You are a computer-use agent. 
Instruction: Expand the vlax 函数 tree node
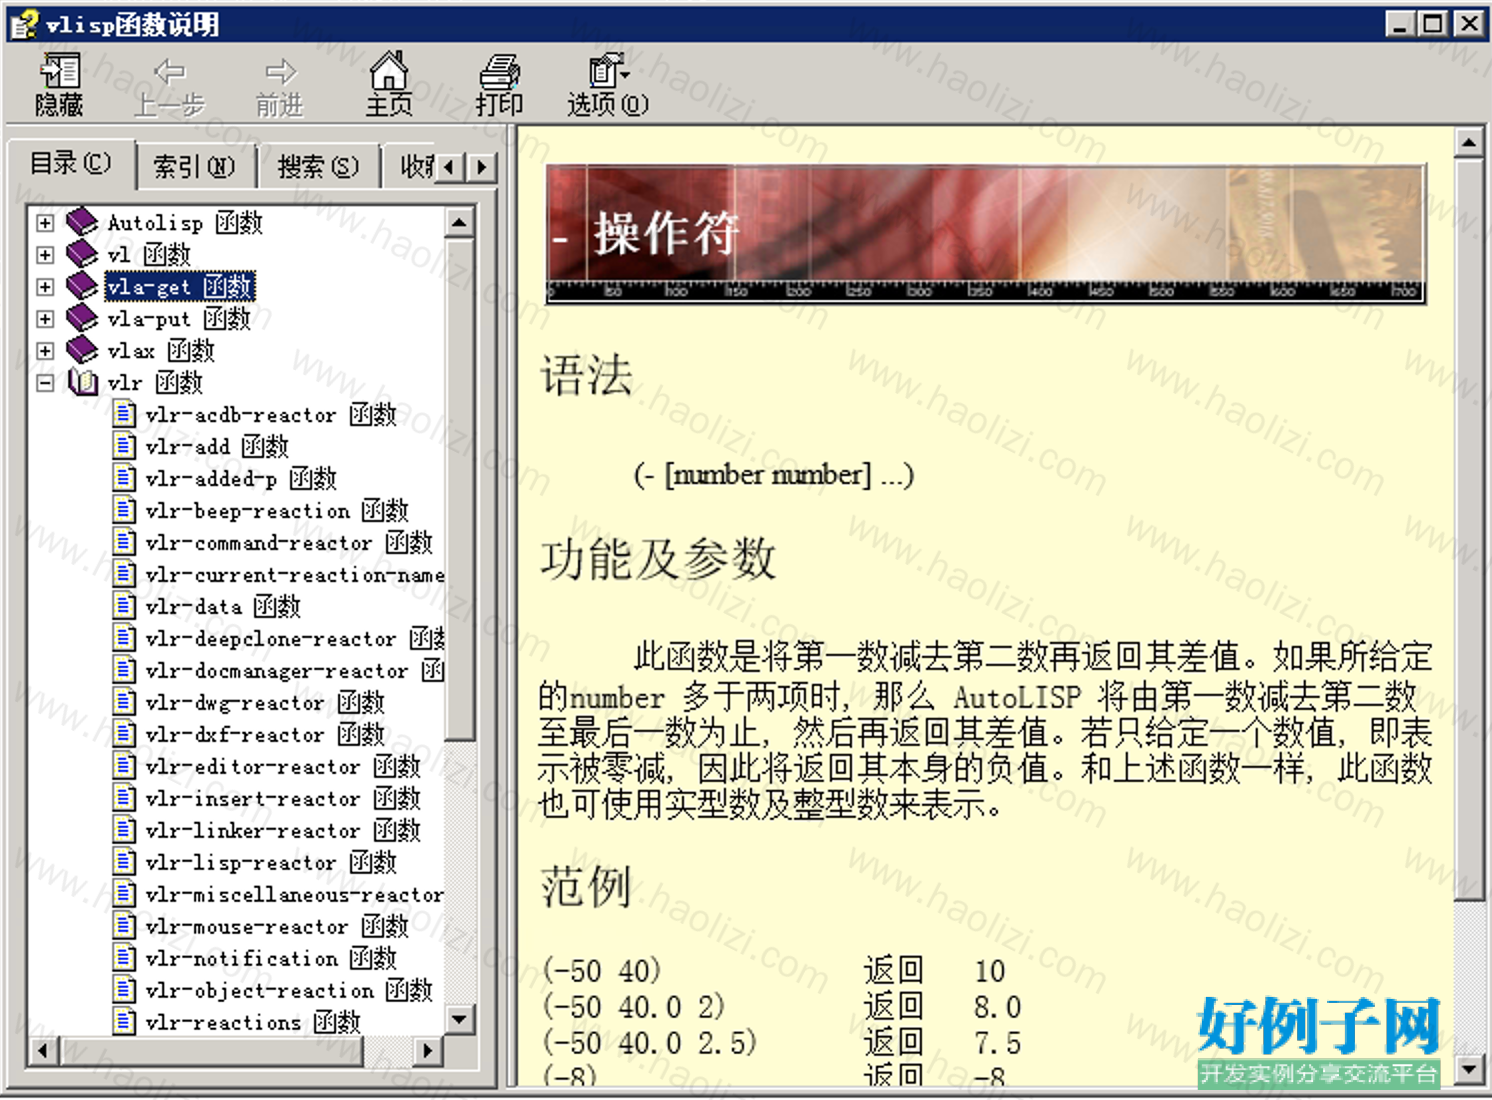click(x=45, y=350)
